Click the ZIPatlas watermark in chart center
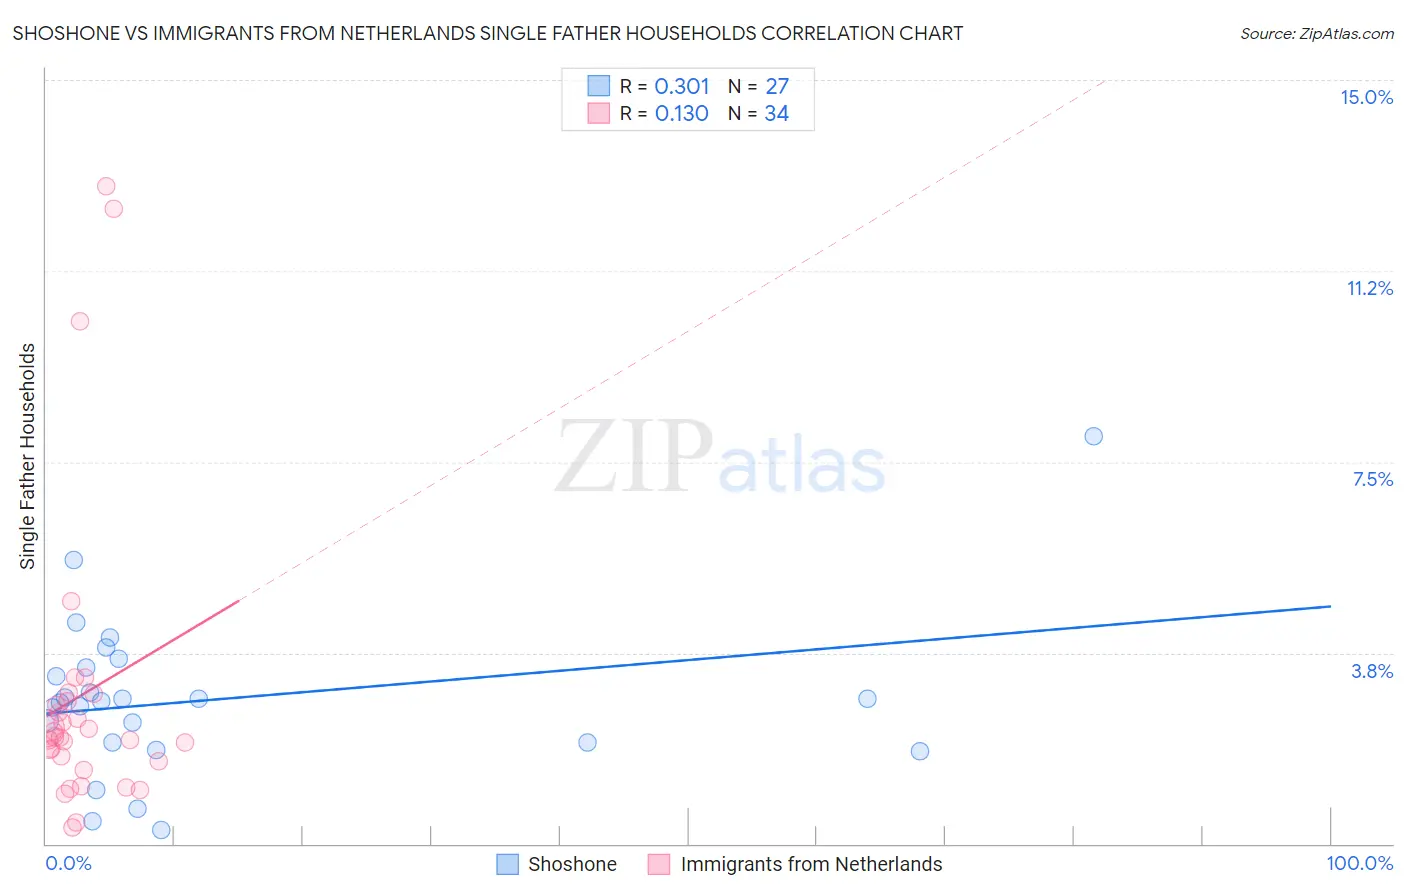 click(x=720, y=458)
